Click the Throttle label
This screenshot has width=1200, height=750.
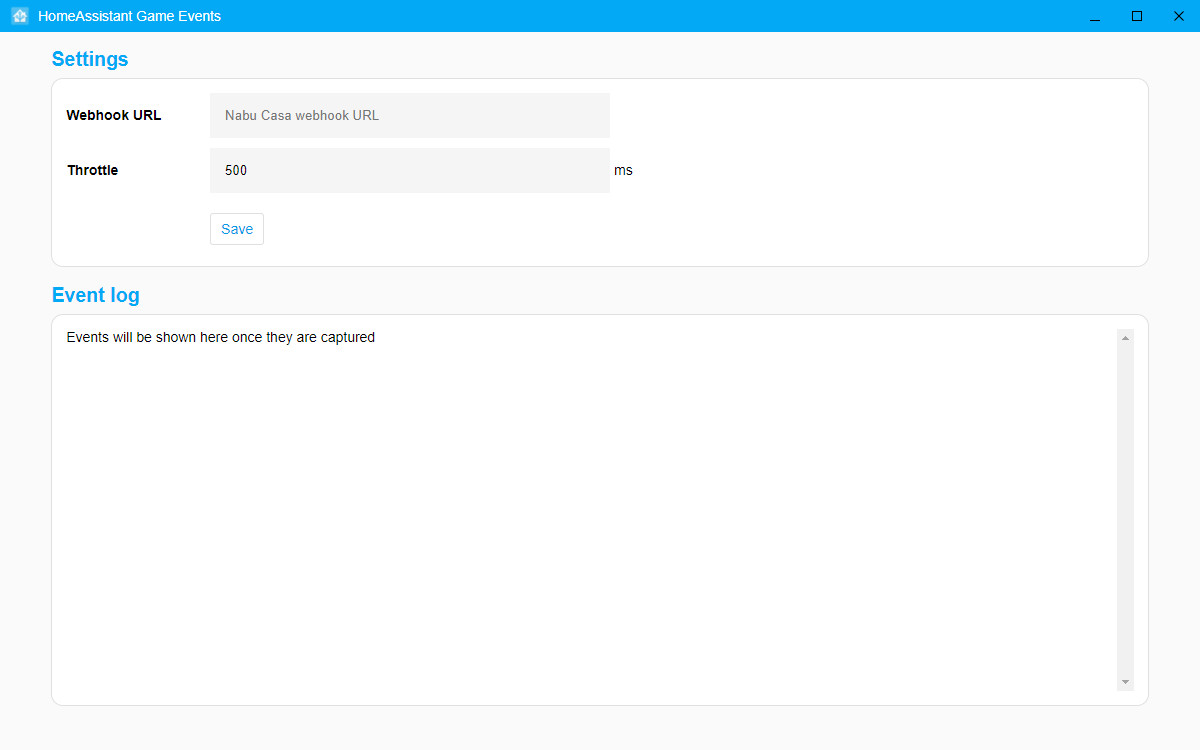pyautogui.click(x=93, y=170)
